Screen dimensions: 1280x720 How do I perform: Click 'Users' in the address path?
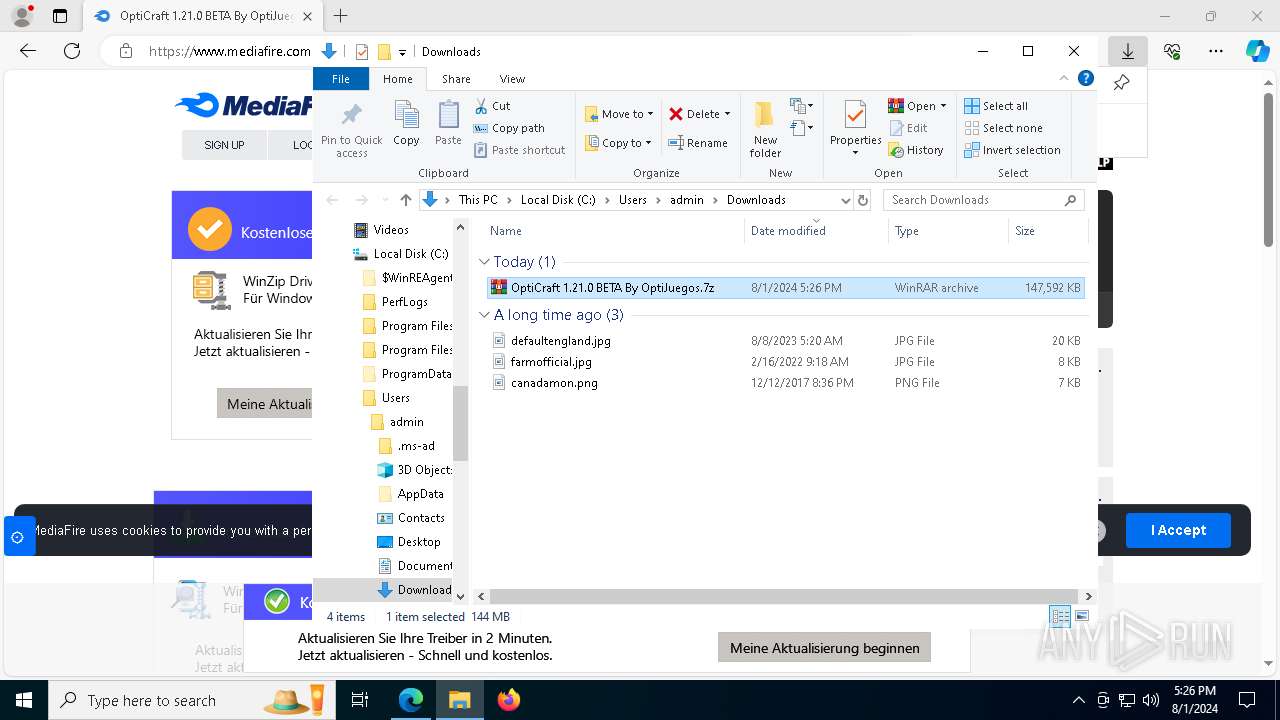pyautogui.click(x=632, y=200)
